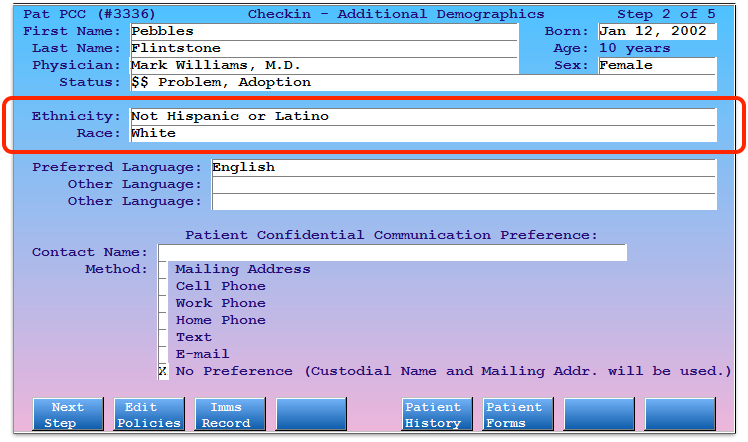Screen dimensions: 748x442
Task: Open Edit Policies
Action: 149,414
